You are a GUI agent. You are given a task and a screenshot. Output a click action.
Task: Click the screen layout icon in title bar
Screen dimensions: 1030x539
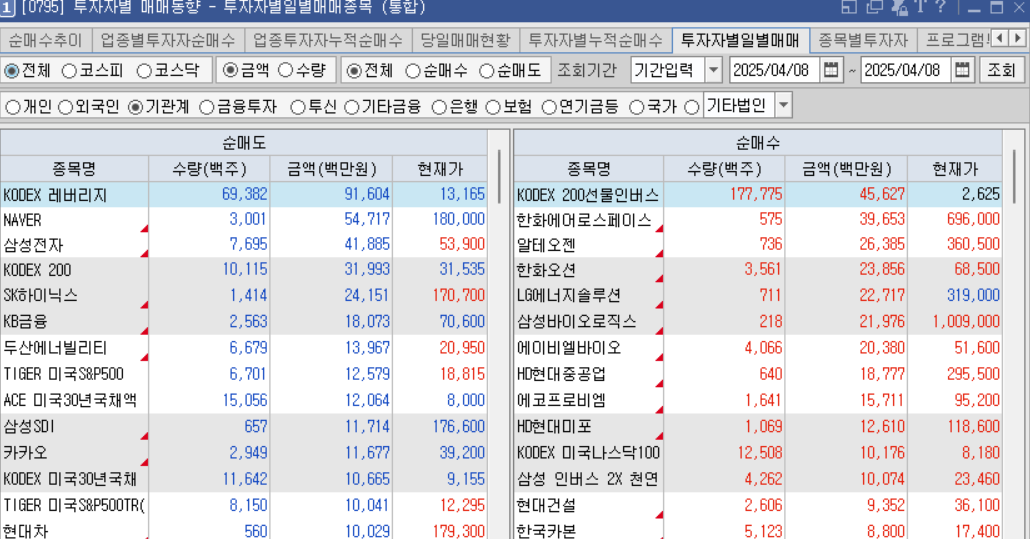tap(849, 7)
